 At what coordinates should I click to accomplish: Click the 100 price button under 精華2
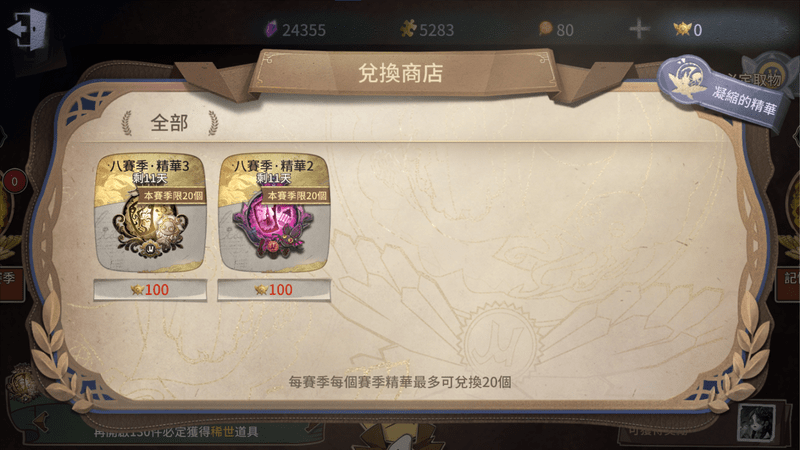point(274,290)
